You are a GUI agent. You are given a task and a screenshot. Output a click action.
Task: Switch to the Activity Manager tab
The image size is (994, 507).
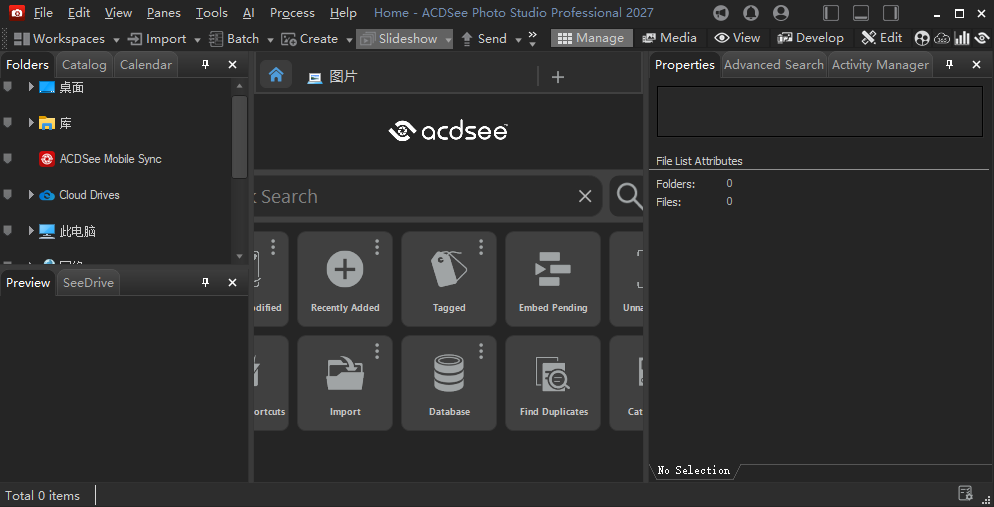pyautogui.click(x=880, y=65)
